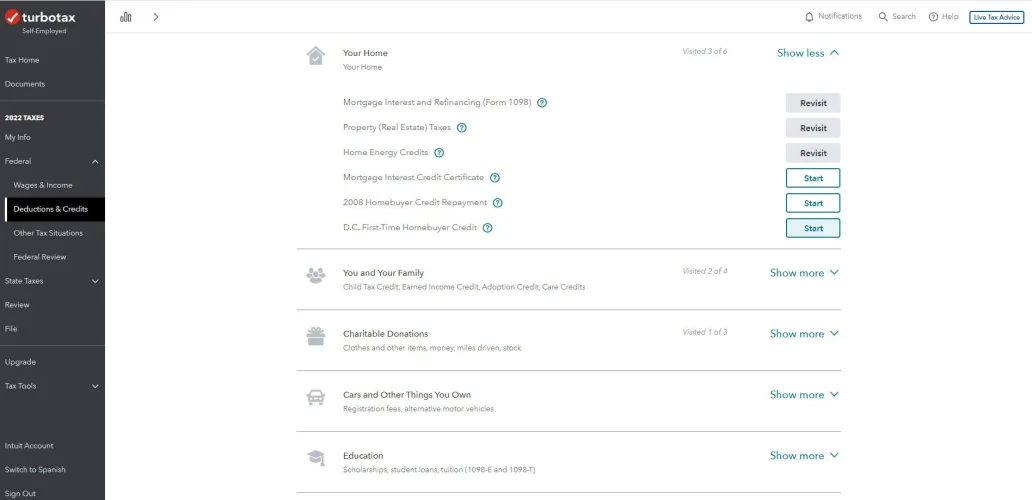Go to Wages & Income
This screenshot has width=1032, height=500.
tap(43, 185)
